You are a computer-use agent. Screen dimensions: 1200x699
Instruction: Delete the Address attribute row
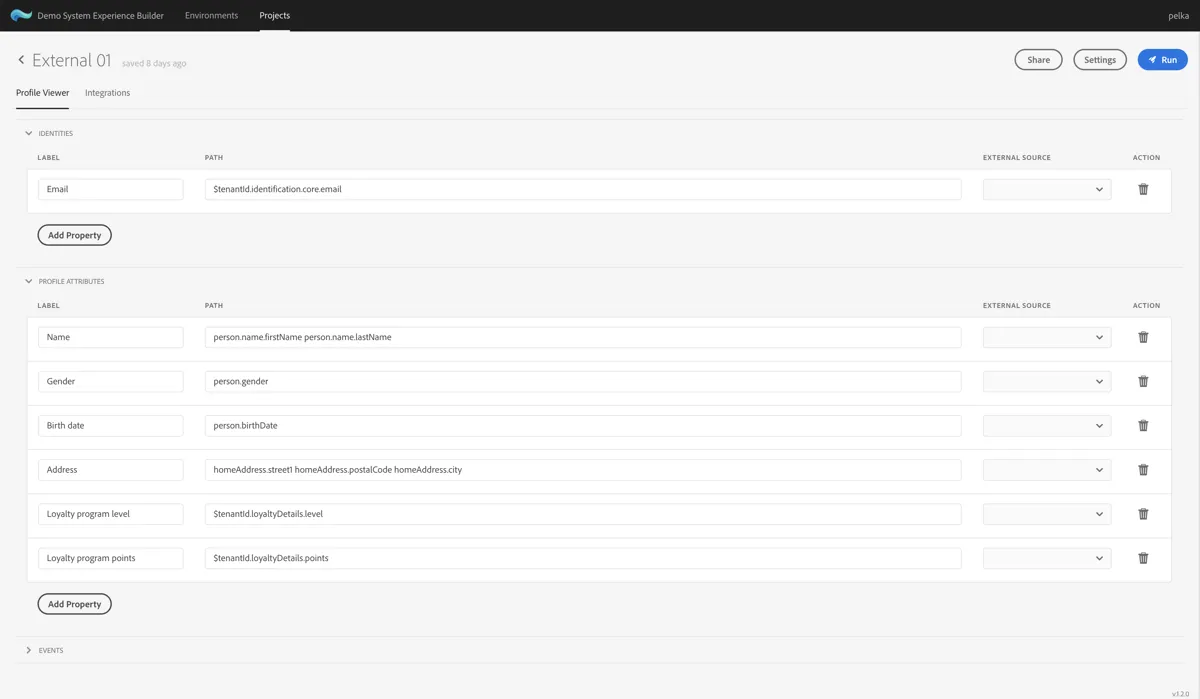pyautogui.click(x=1143, y=470)
